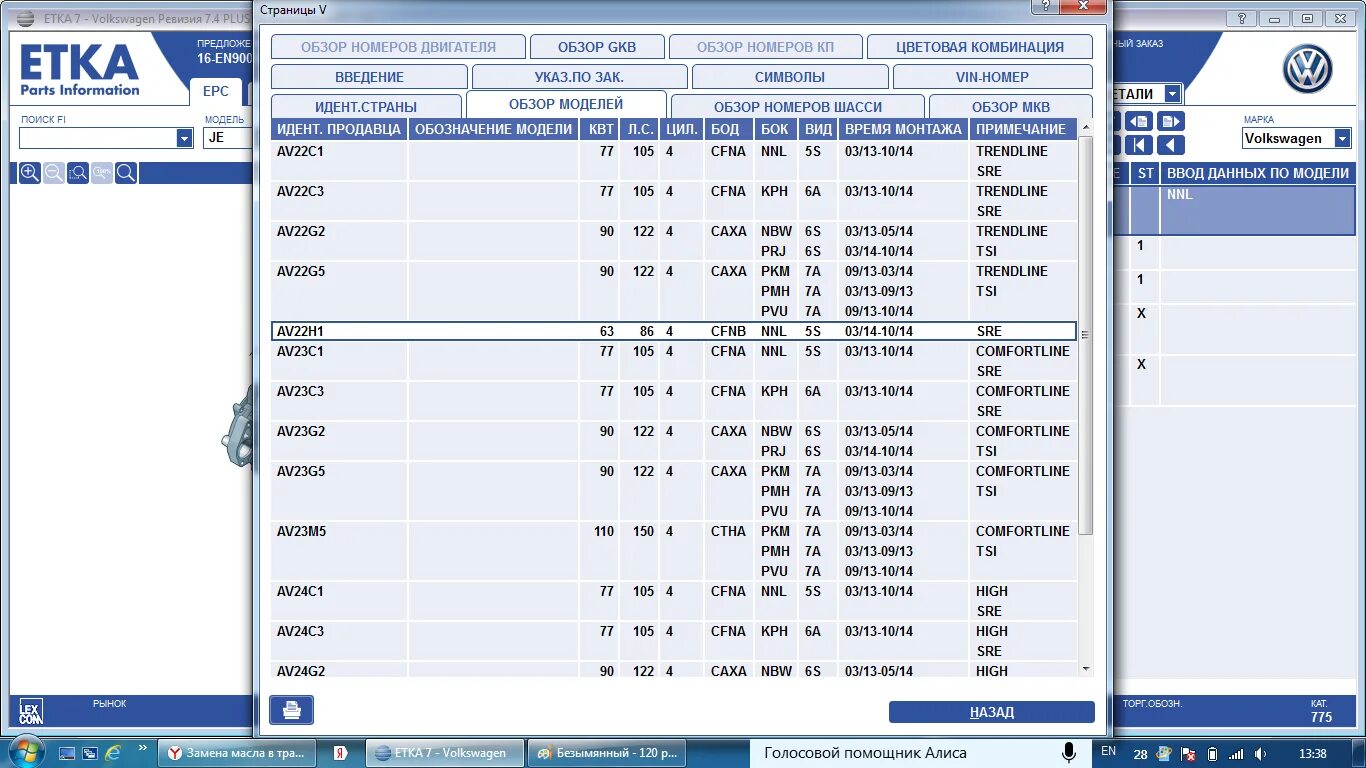Click the zoom in magnifier icon
The height and width of the screenshot is (768, 1366).
pyautogui.click(x=30, y=173)
